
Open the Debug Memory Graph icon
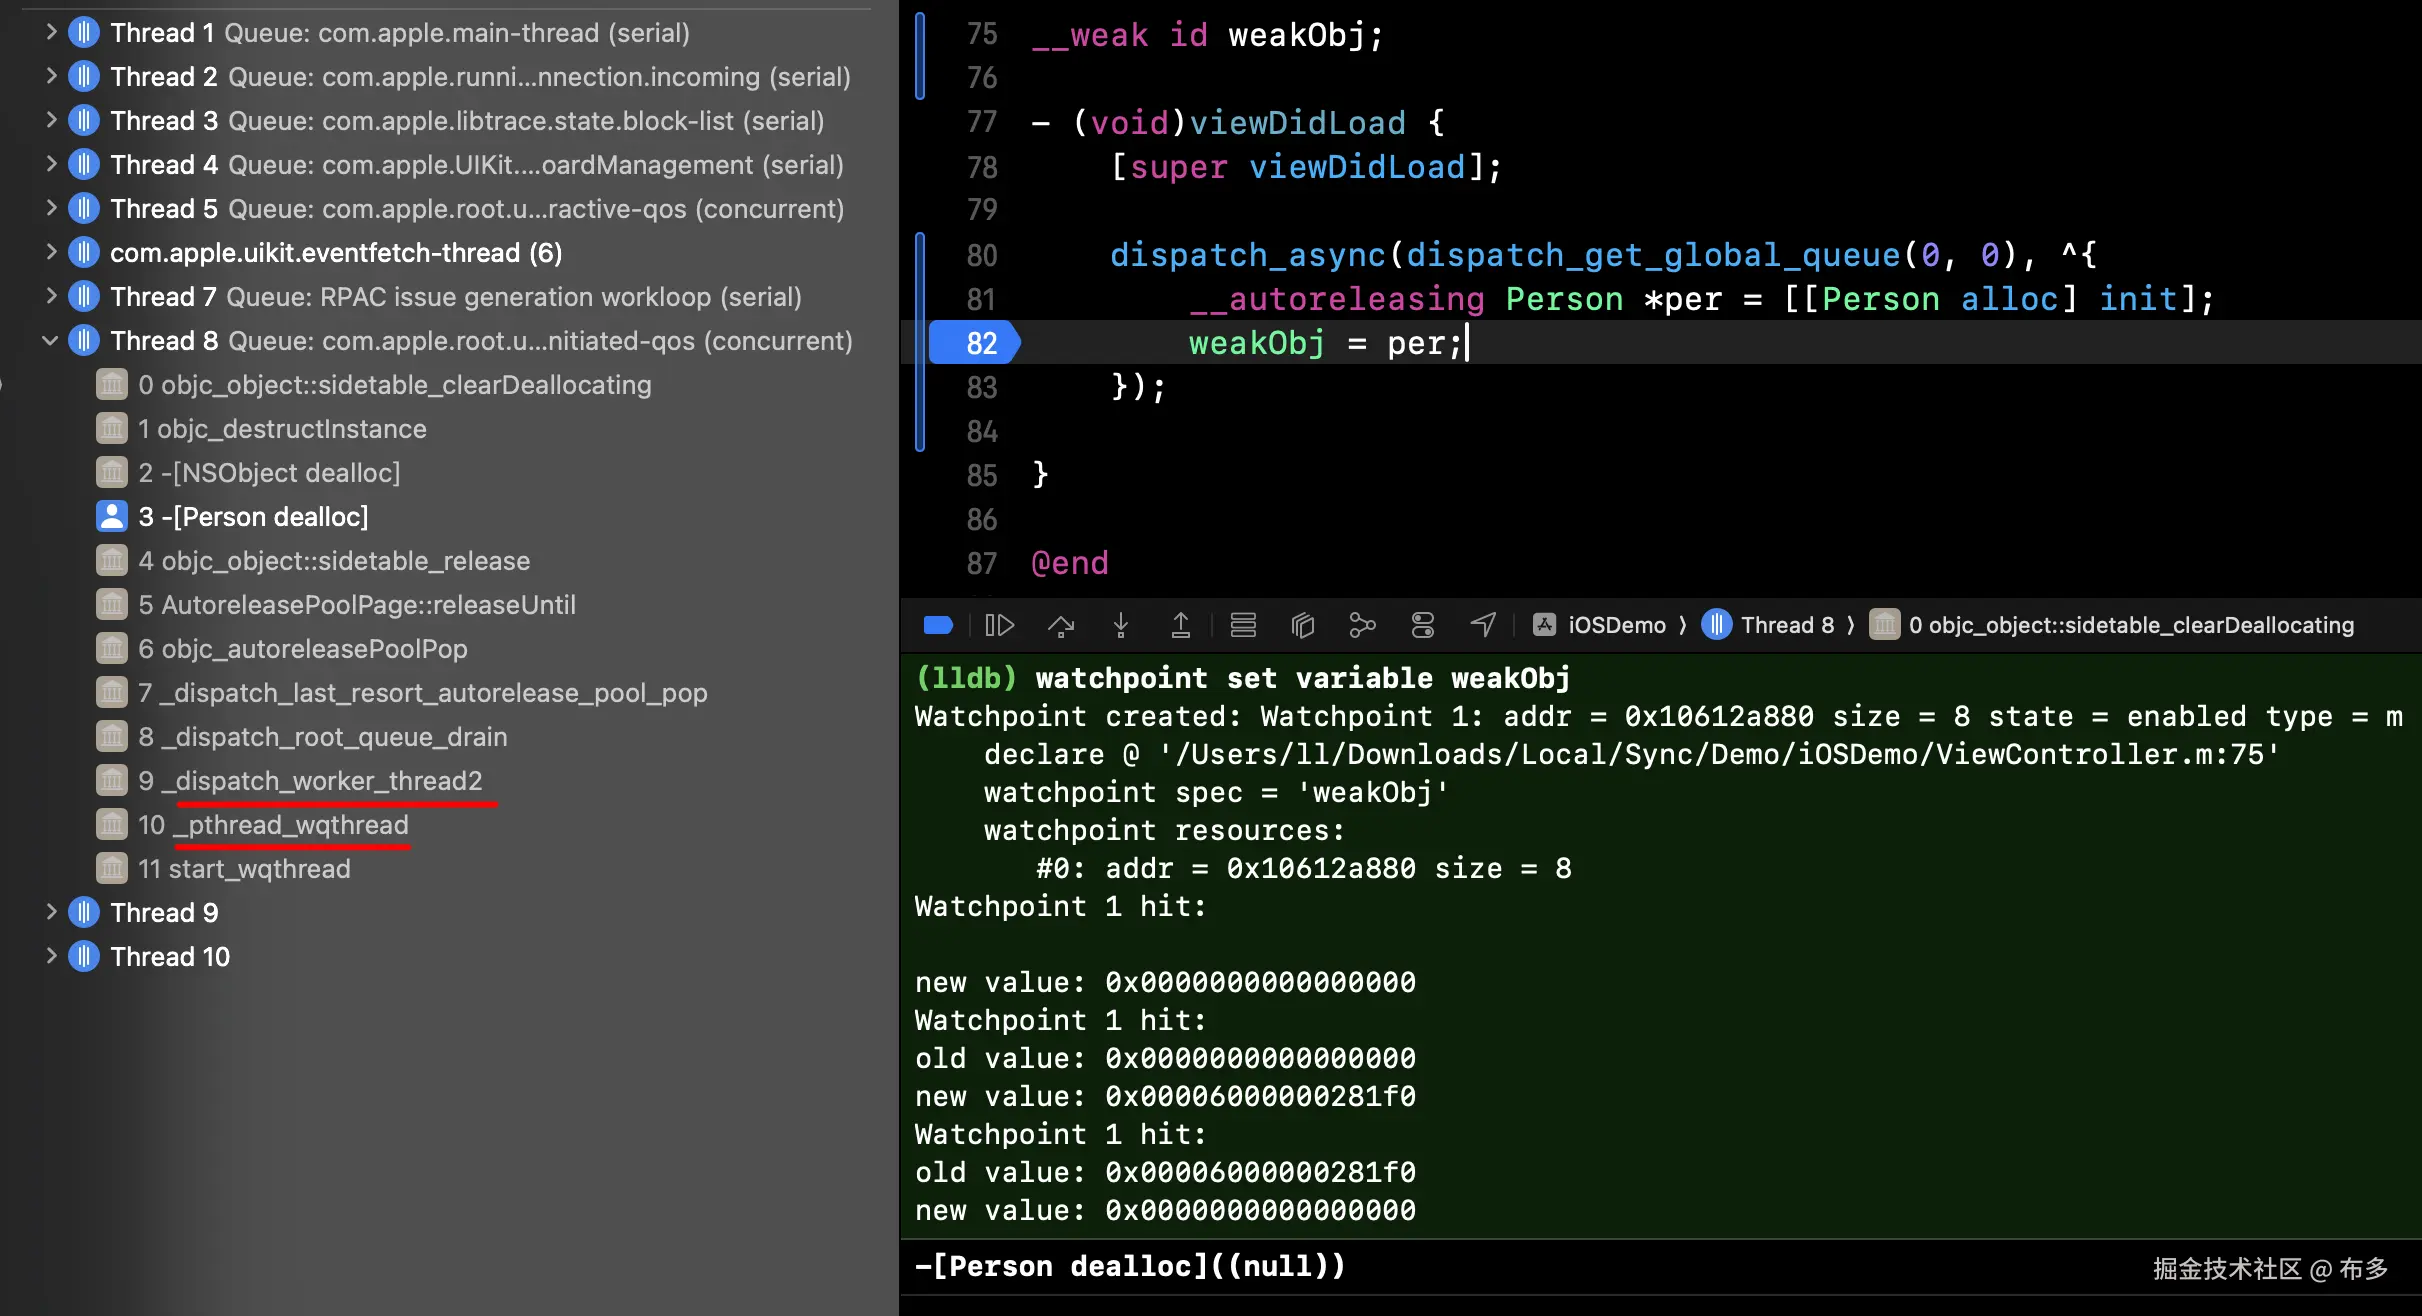pyautogui.click(x=1362, y=625)
